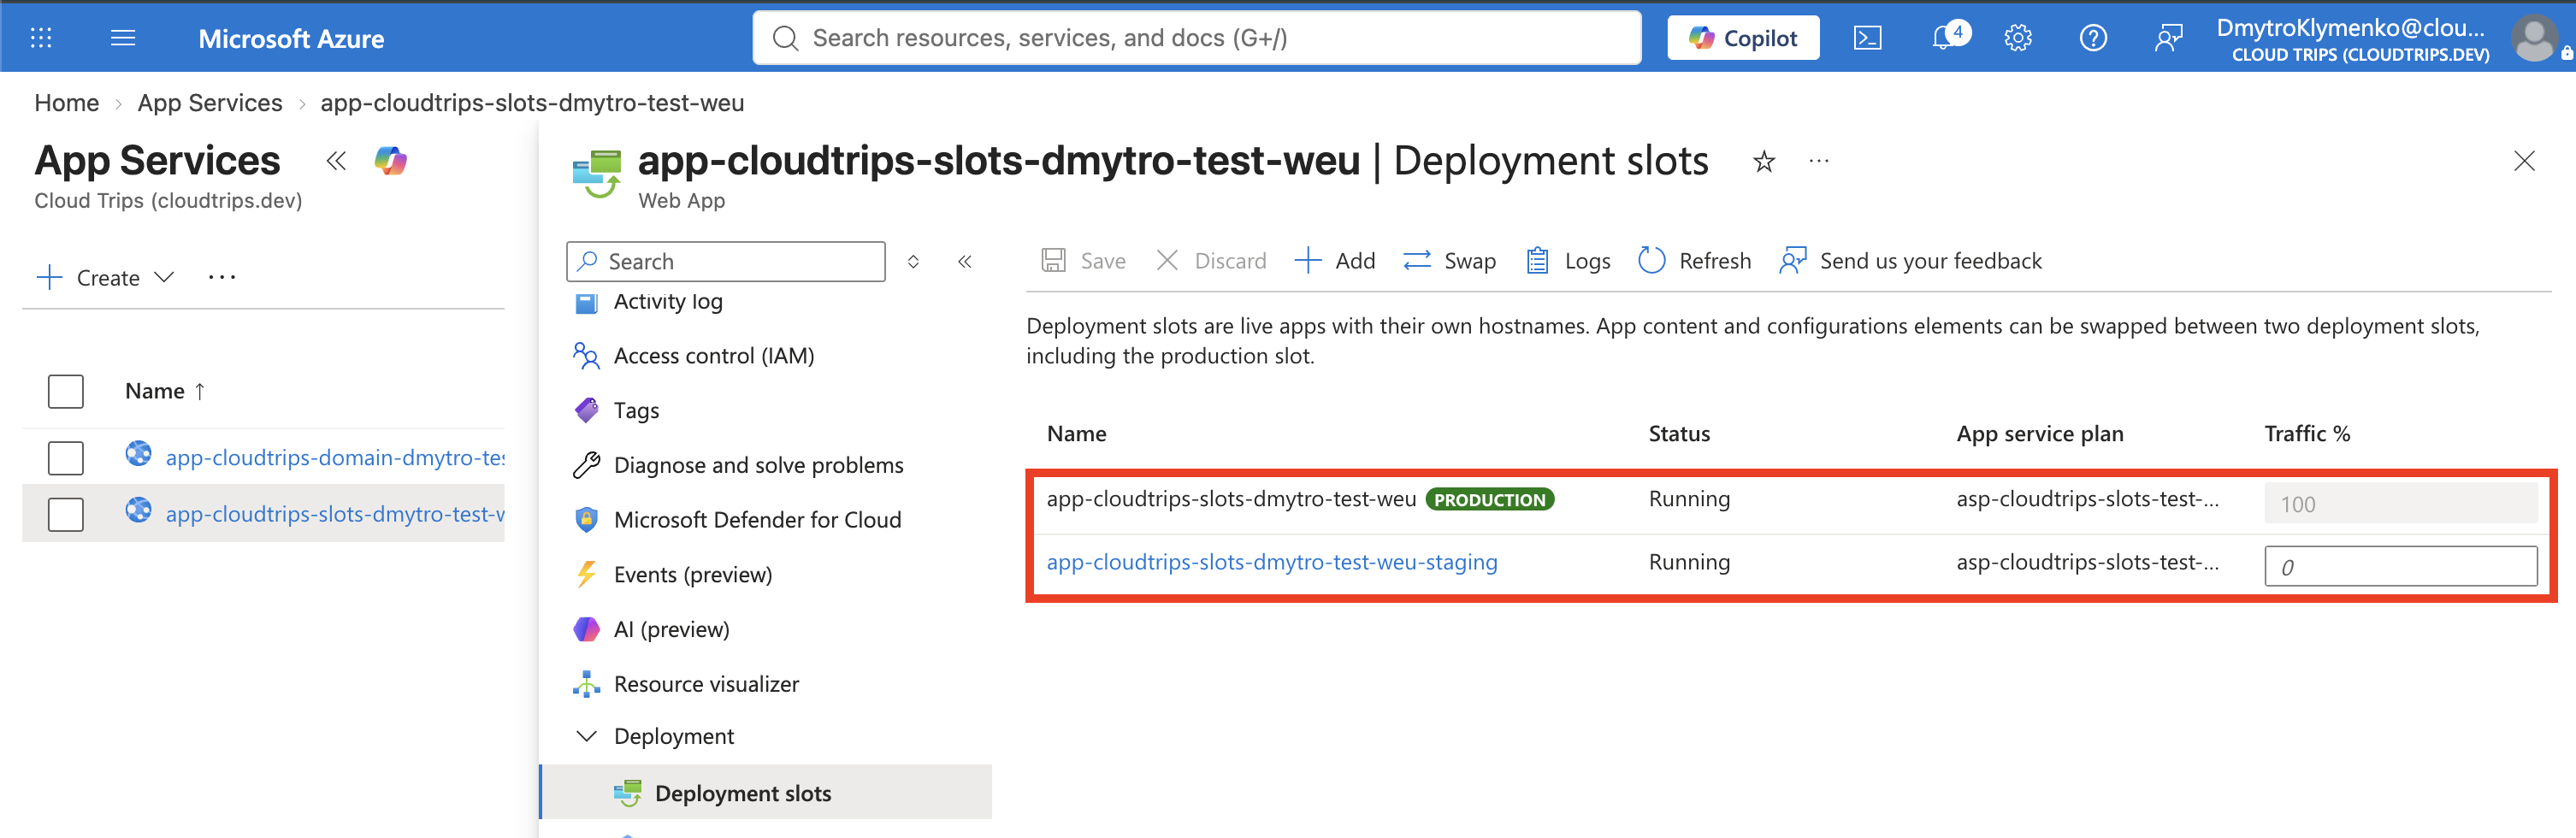Click the global search resources field
Viewport: 2576px width, 838px height.
point(1197,38)
